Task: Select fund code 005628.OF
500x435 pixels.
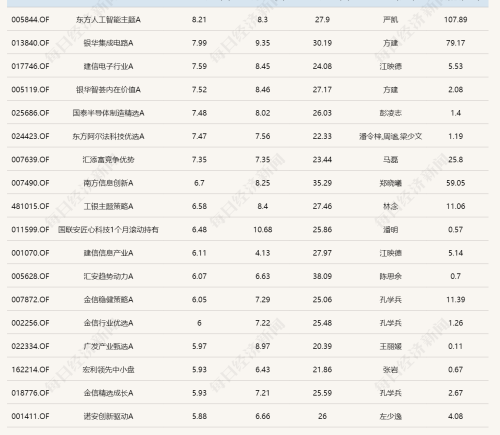Action: pos(30,276)
